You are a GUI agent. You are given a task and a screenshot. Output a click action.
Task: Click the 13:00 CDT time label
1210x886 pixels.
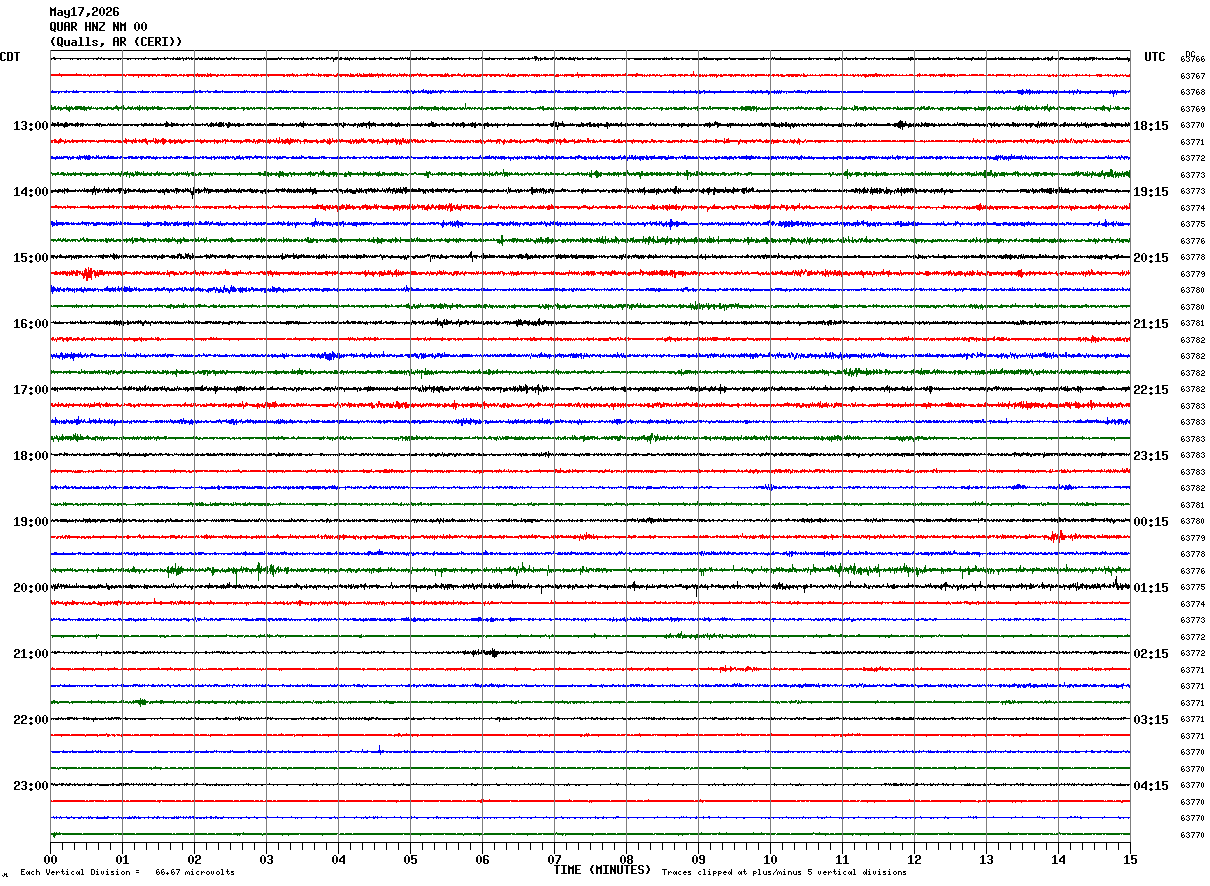coord(30,126)
